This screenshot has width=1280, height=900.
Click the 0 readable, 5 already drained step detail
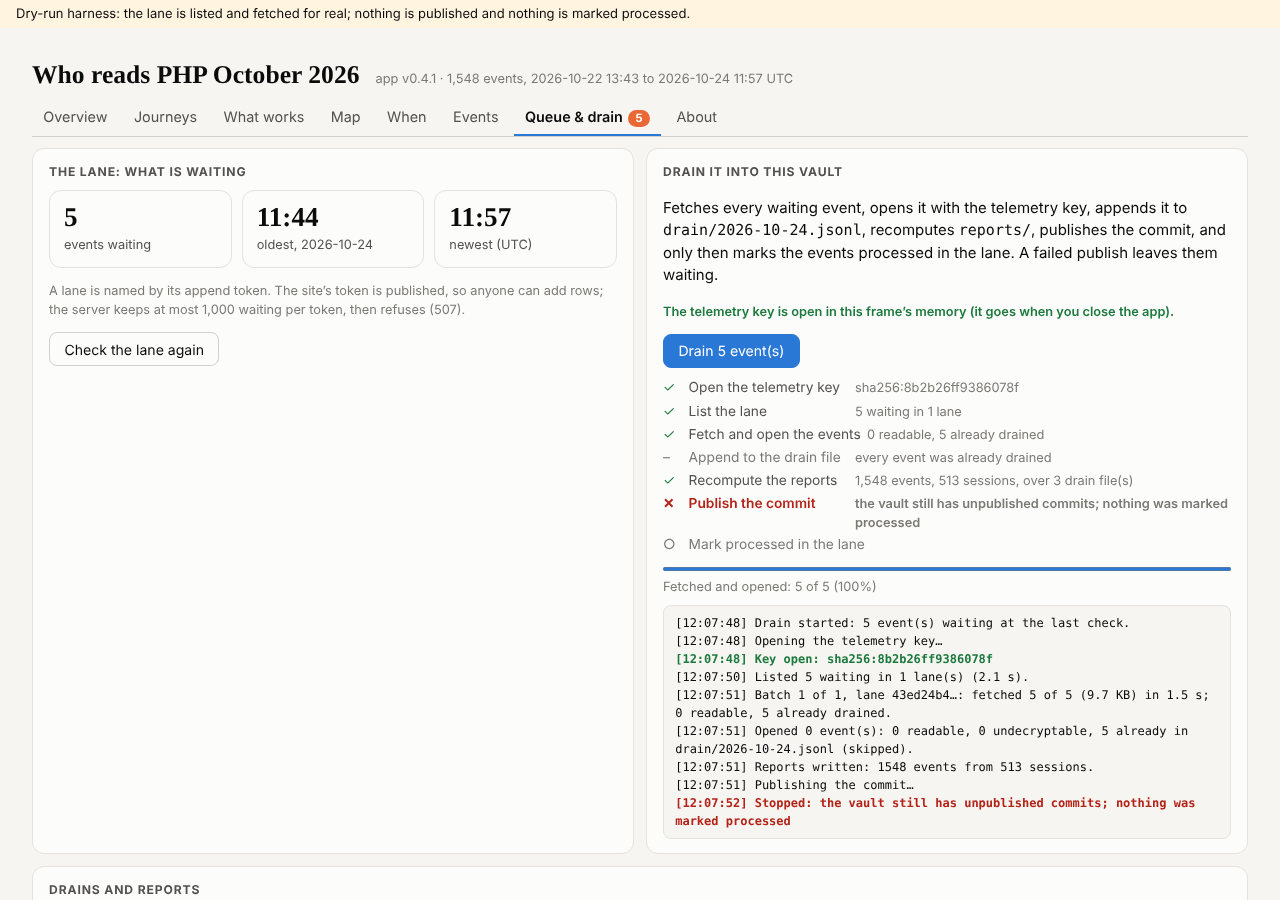click(x=956, y=434)
